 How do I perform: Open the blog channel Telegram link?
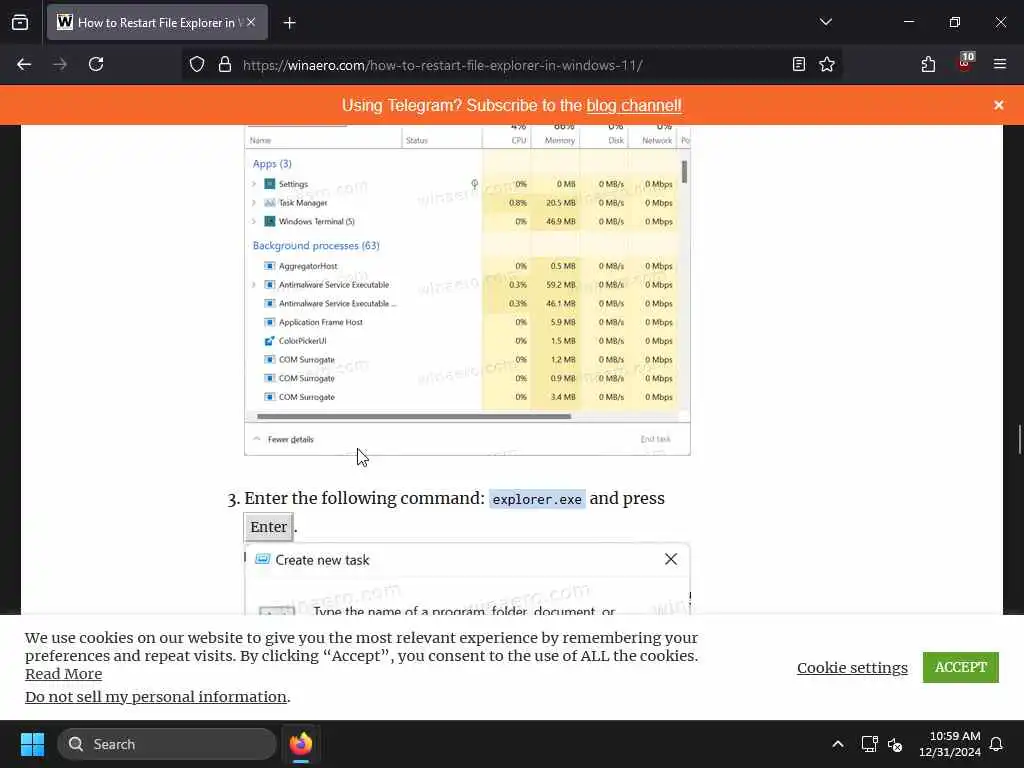coord(633,105)
